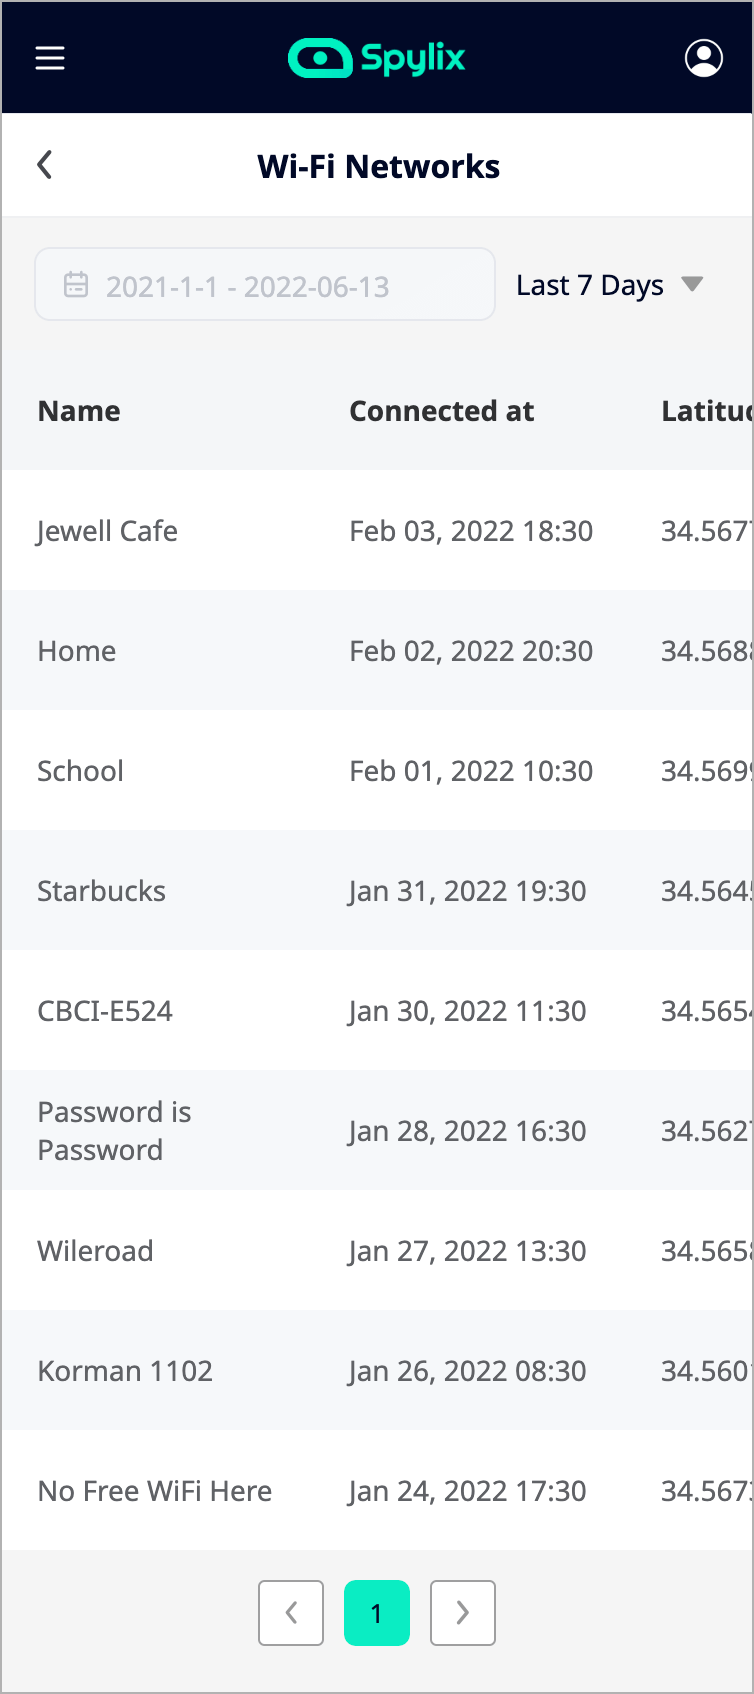Select the Jewell Cafe row
The width and height of the screenshot is (754, 1694).
[x=107, y=530]
